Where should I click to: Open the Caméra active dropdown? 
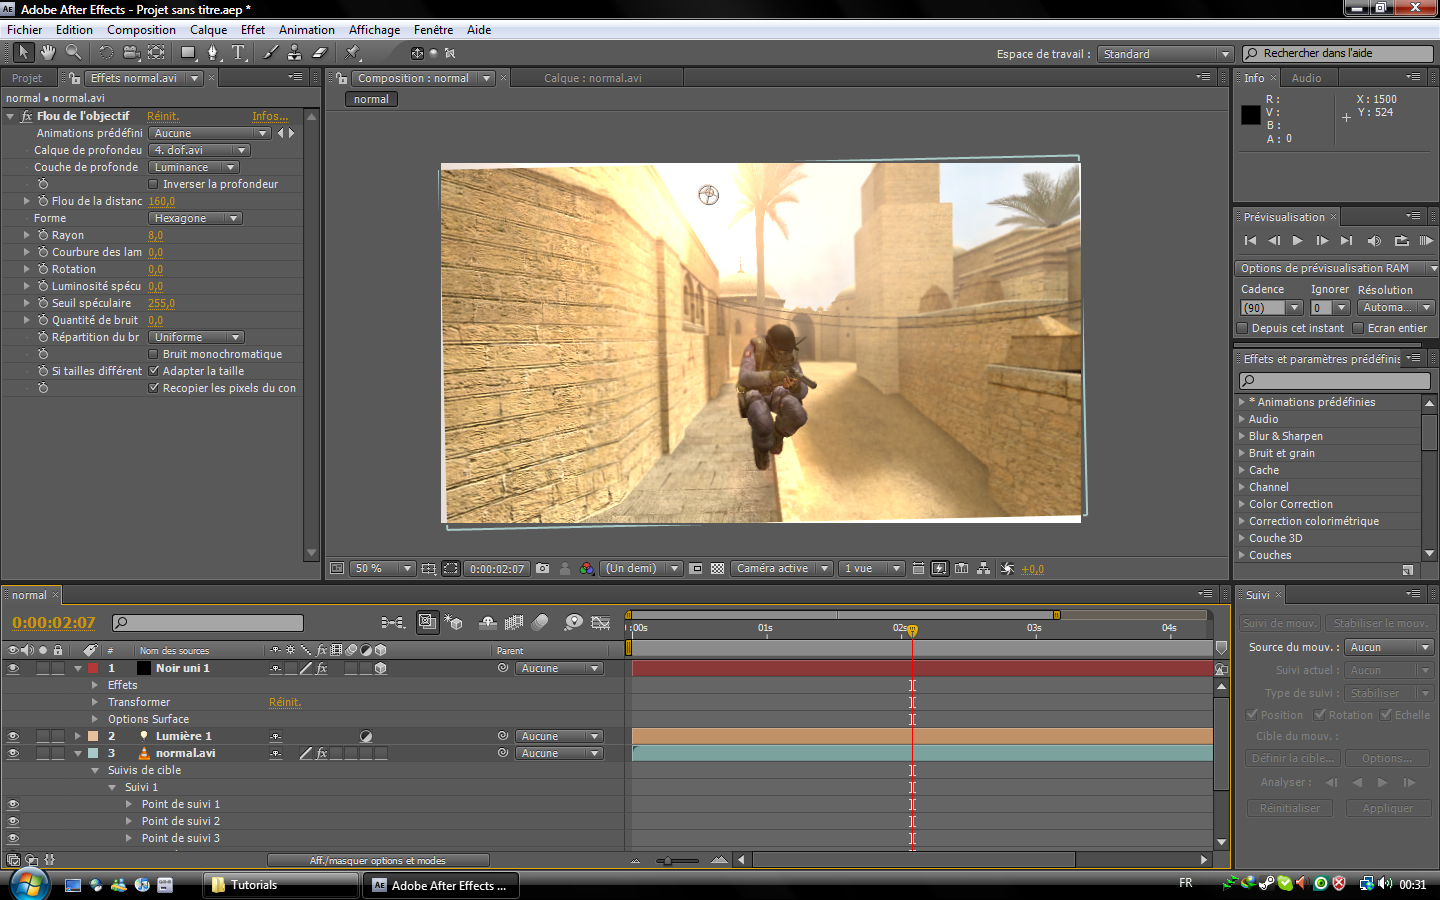(782, 568)
